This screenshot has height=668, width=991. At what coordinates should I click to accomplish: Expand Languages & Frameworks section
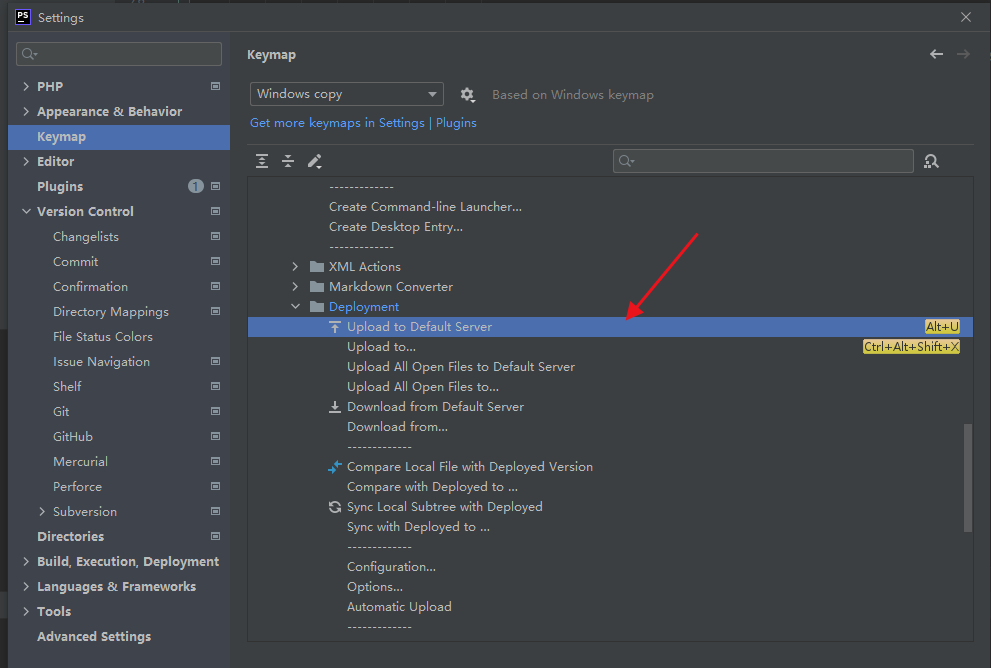click(x=26, y=586)
